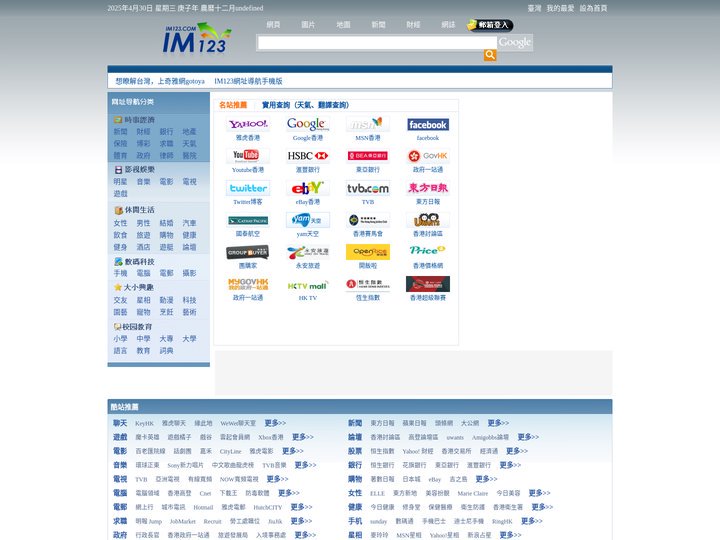Click the 時事經濟 category heading
Viewport: 720px width, 540px height.
coord(140,119)
